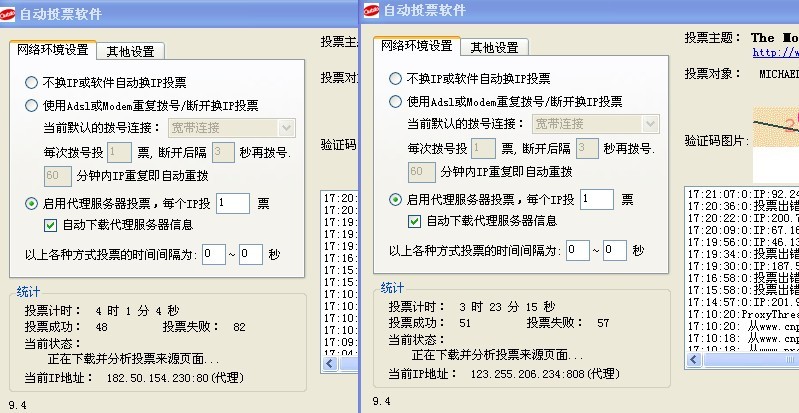Focus the '每个IP投' votes field in right window
Viewport: 799px width, 413px height.
pyautogui.click(x=596, y=199)
